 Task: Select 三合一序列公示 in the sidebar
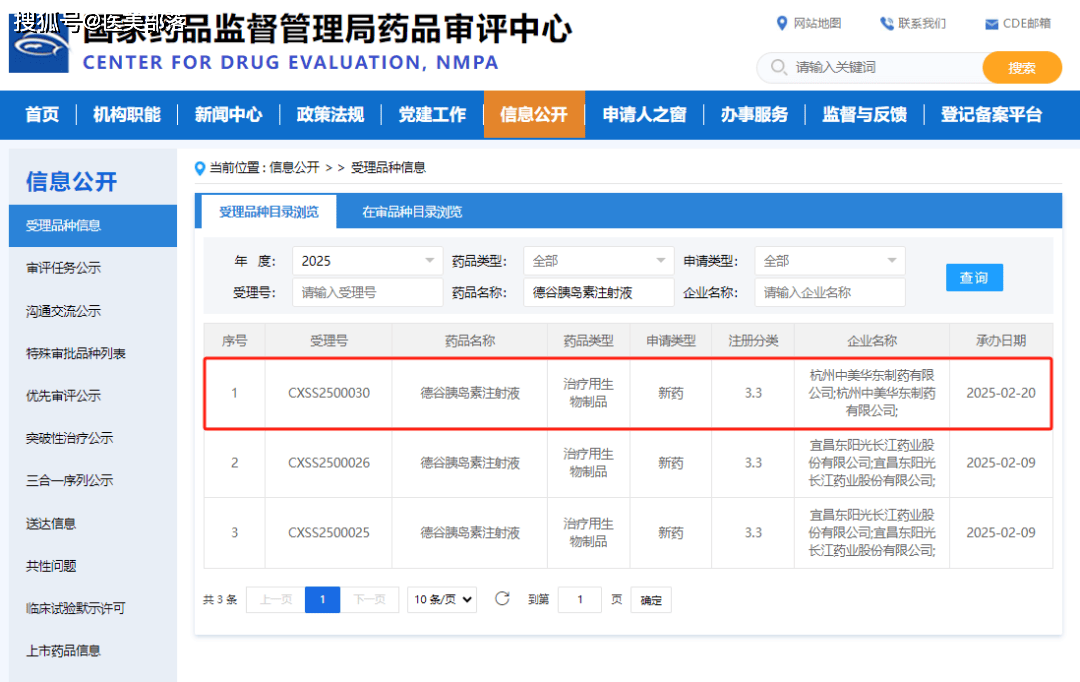pos(70,480)
